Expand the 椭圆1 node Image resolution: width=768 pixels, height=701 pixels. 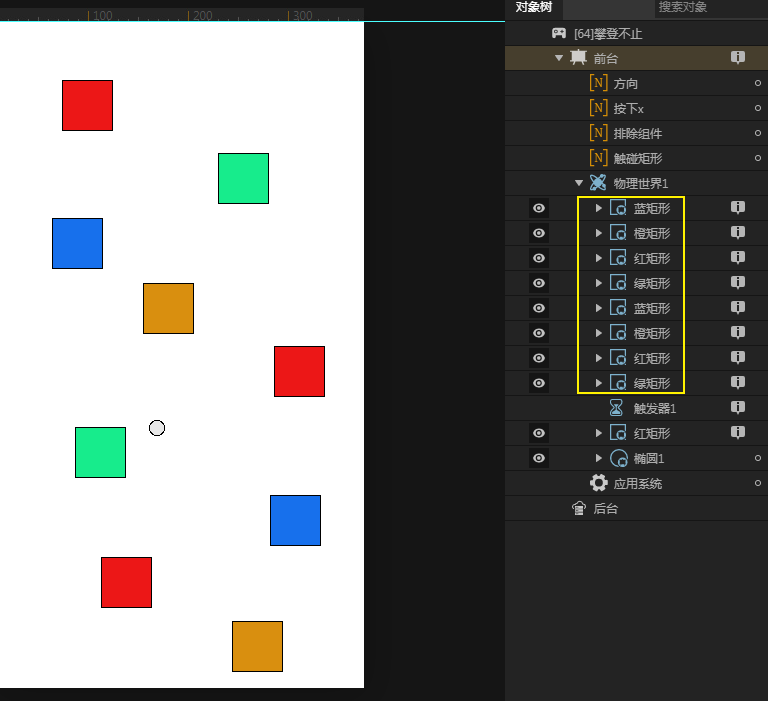(x=599, y=458)
